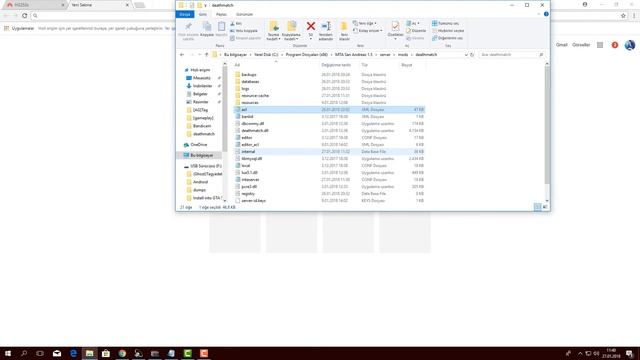Switch to the Giriş (Home) ribbon tab
The height and width of the screenshot is (360, 640).
(x=203, y=14)
